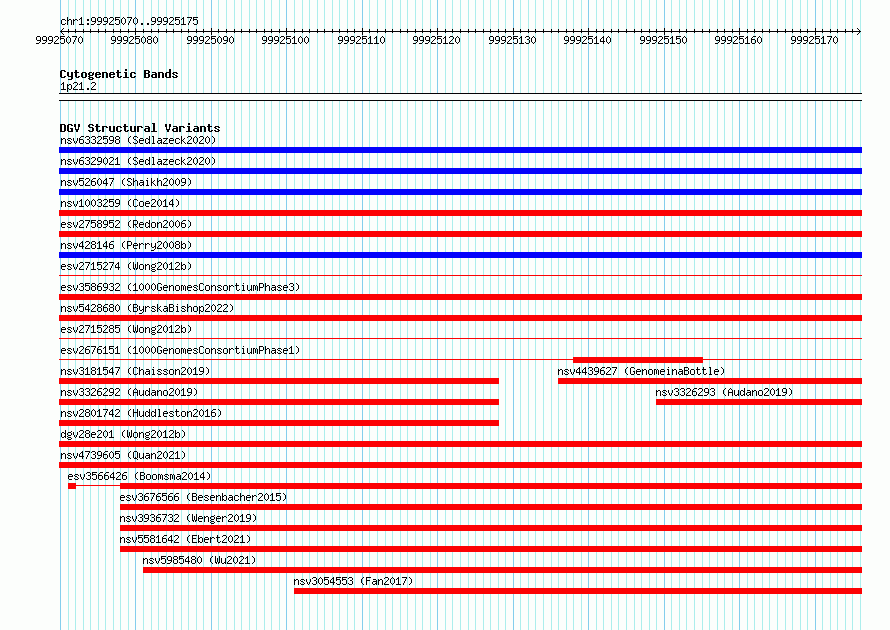Click esv2676151 (1000GenomesConsortiumPhase1) label
Viewport: 890px width, 630px height.
[180, 350]
